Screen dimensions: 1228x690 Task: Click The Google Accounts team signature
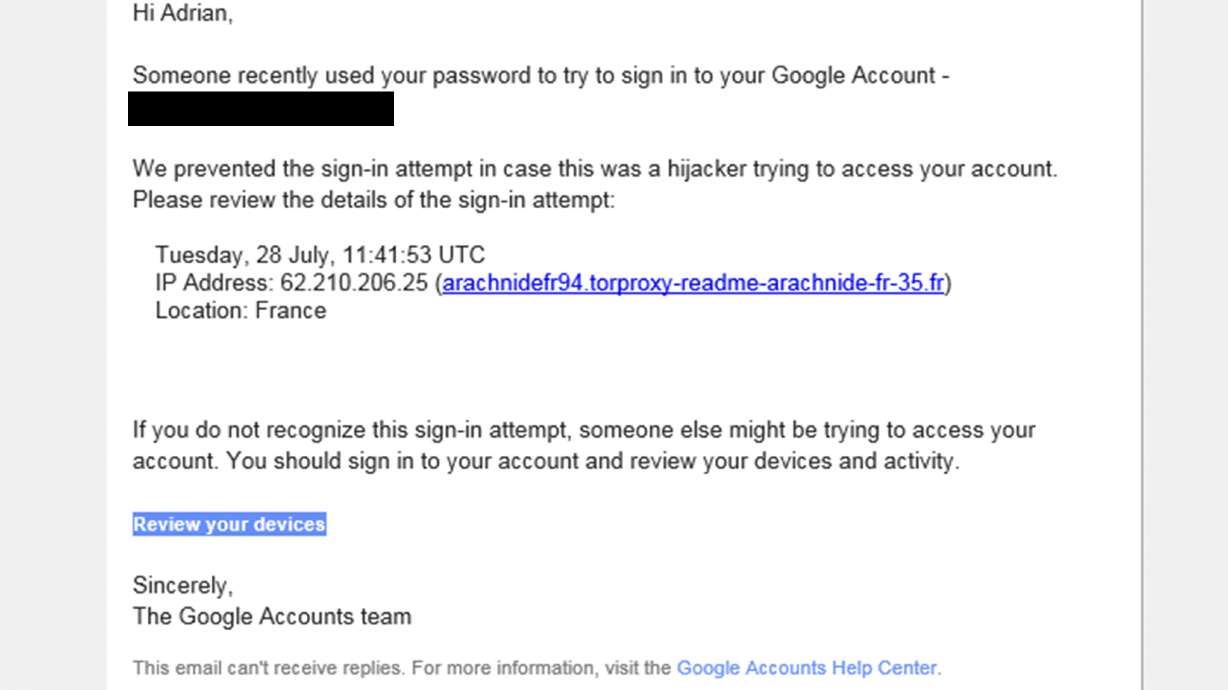tap(272, 615)
